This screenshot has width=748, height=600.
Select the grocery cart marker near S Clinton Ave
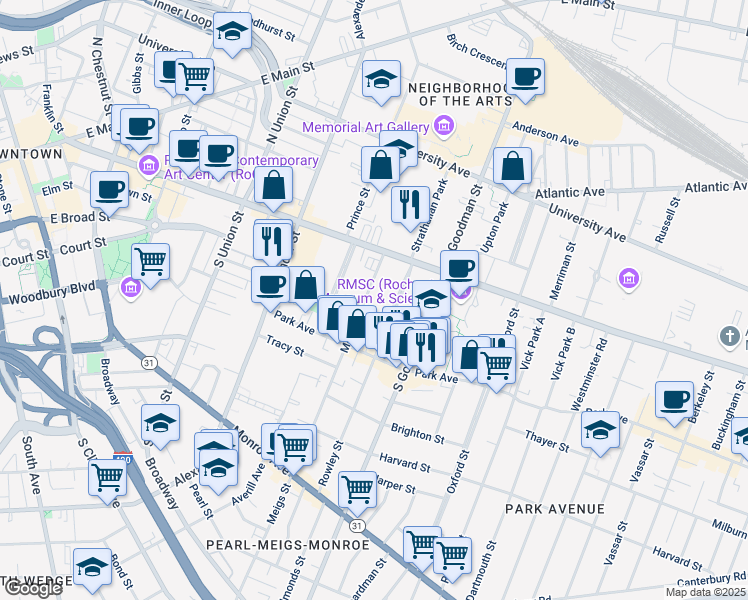(x=107, y=480)
